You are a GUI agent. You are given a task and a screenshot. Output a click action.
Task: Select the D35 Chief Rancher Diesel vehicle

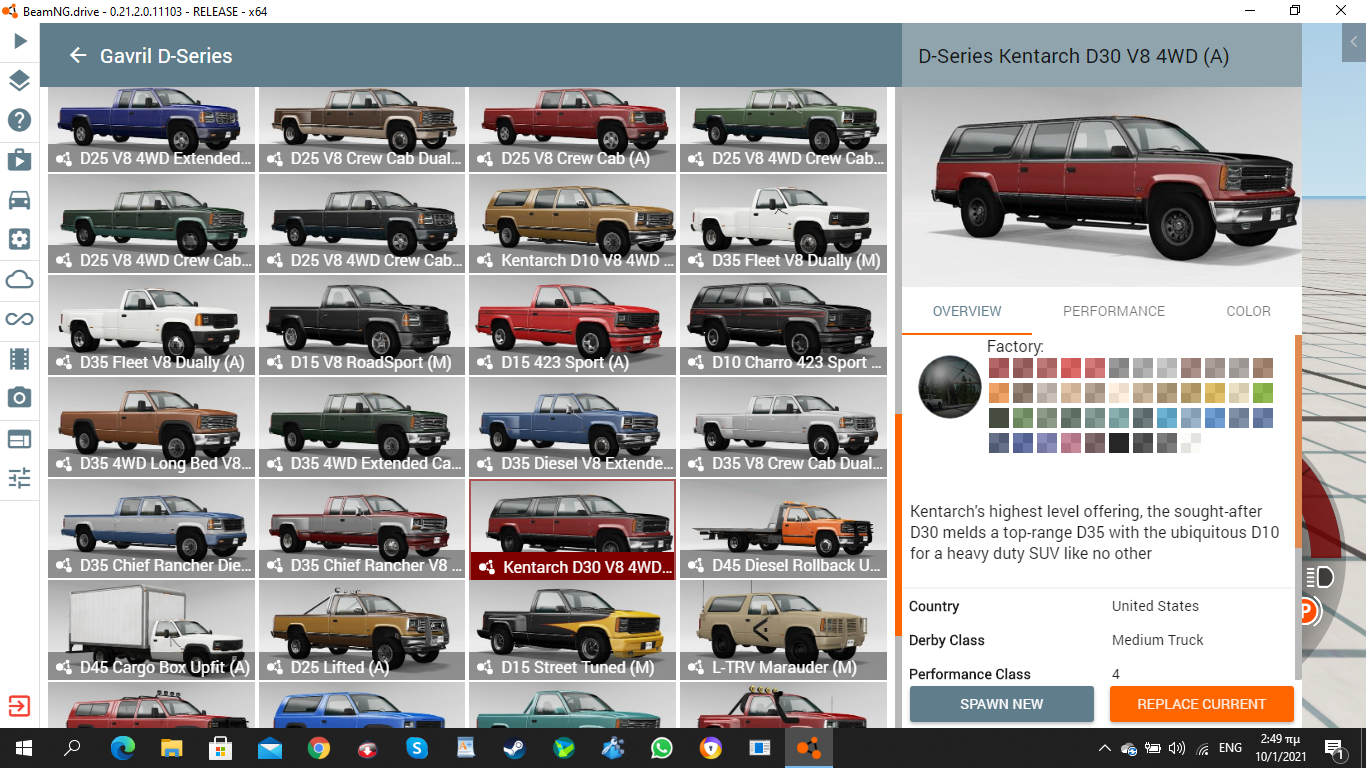pyautogui.click(x=151, y=529)
